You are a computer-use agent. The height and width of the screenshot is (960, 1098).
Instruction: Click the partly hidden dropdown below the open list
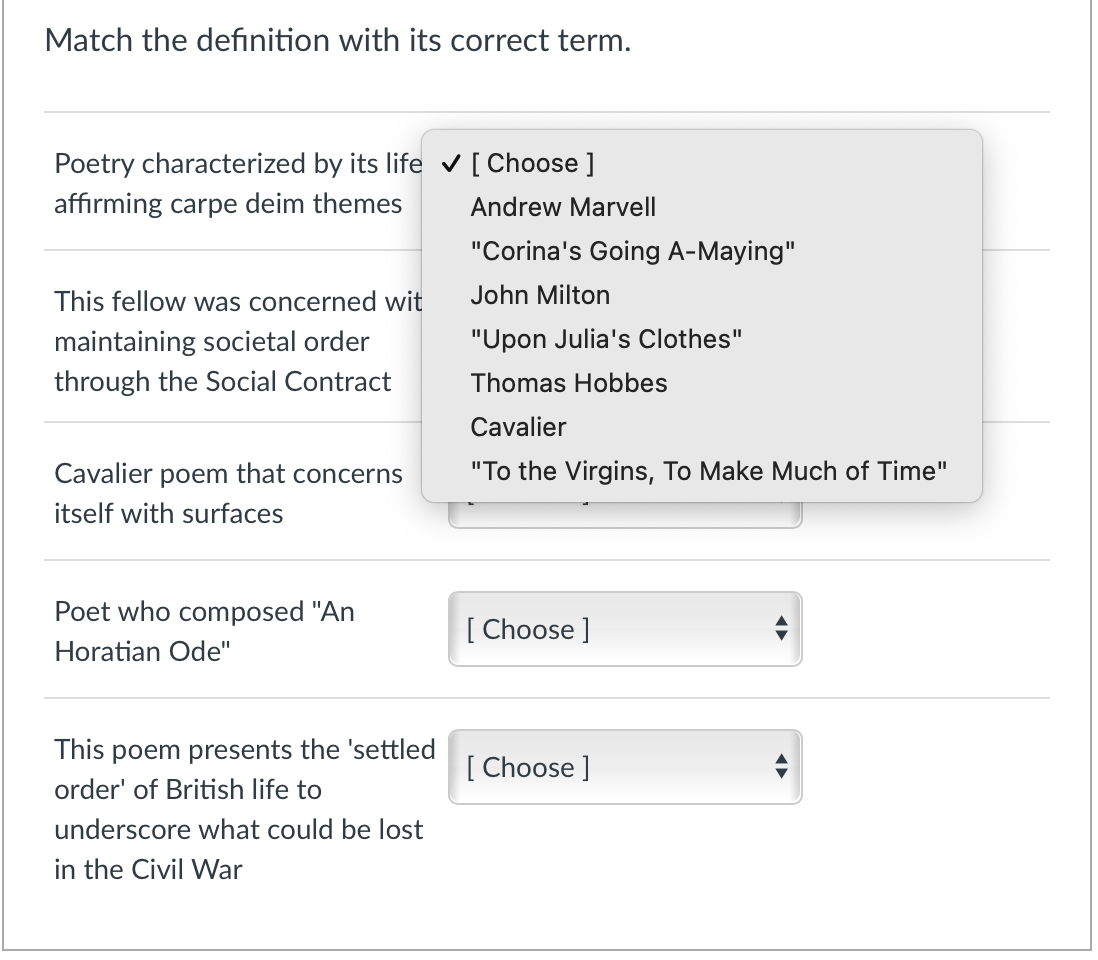(624, 516)
